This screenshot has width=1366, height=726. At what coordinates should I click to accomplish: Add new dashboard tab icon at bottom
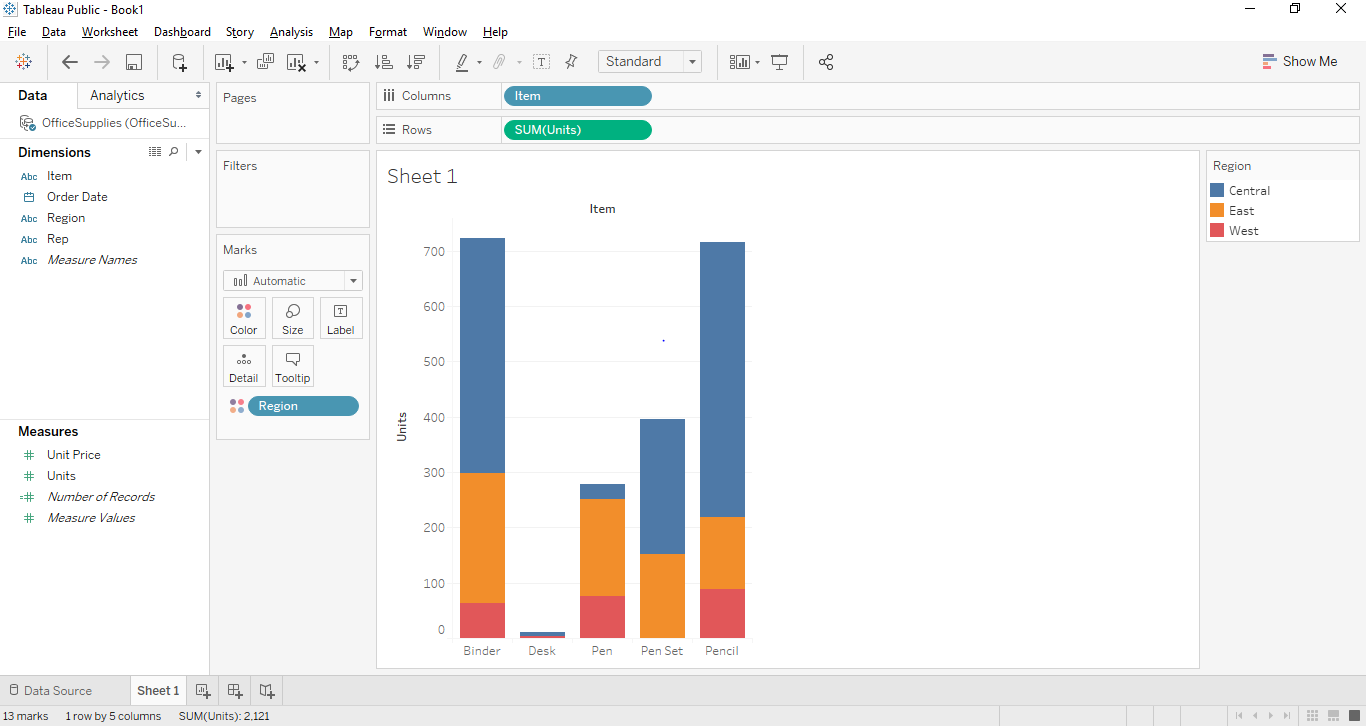point(235,690)
